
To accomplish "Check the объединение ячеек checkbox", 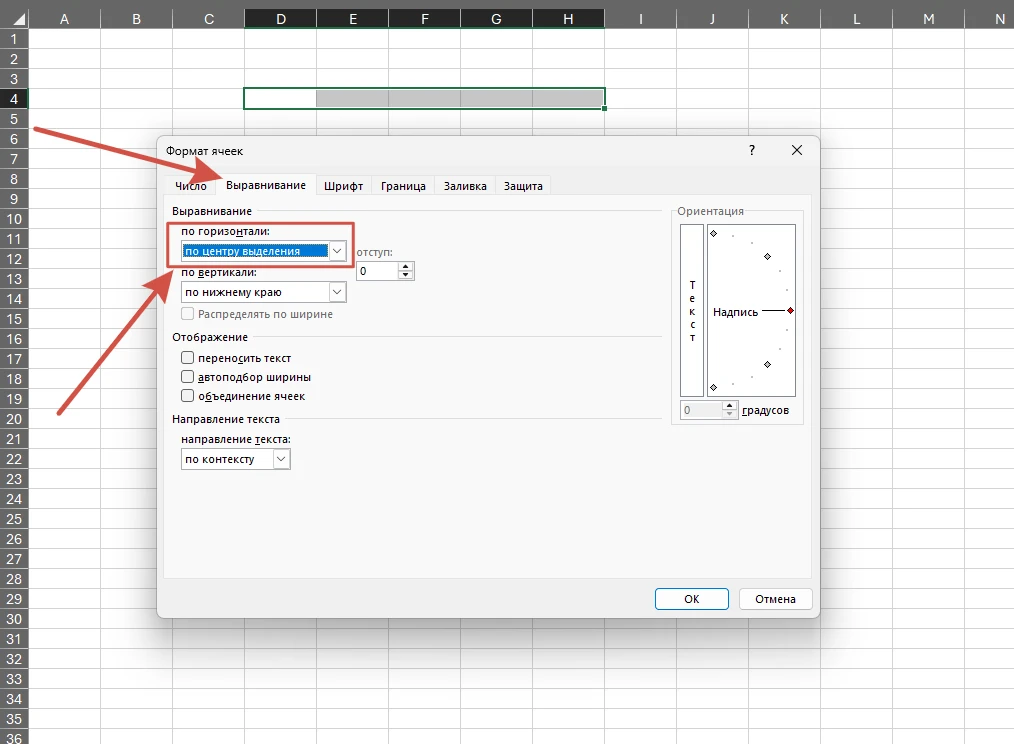I will point(188,396).
